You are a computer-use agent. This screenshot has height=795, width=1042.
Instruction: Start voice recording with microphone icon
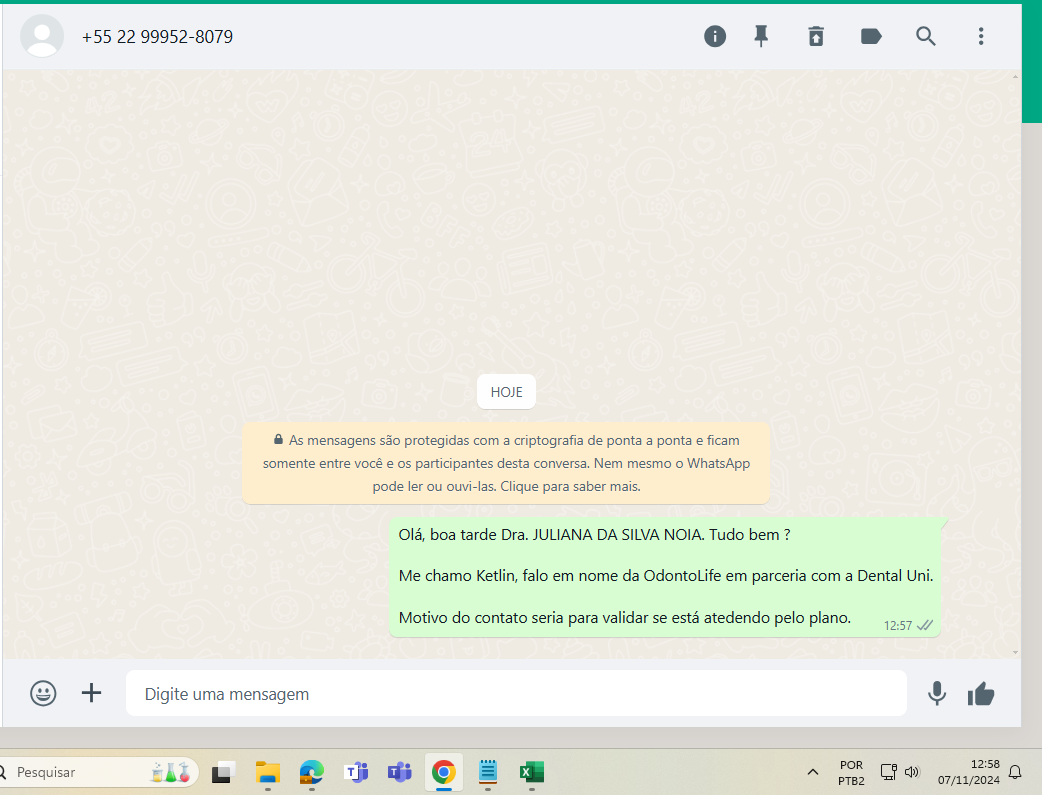937,693
